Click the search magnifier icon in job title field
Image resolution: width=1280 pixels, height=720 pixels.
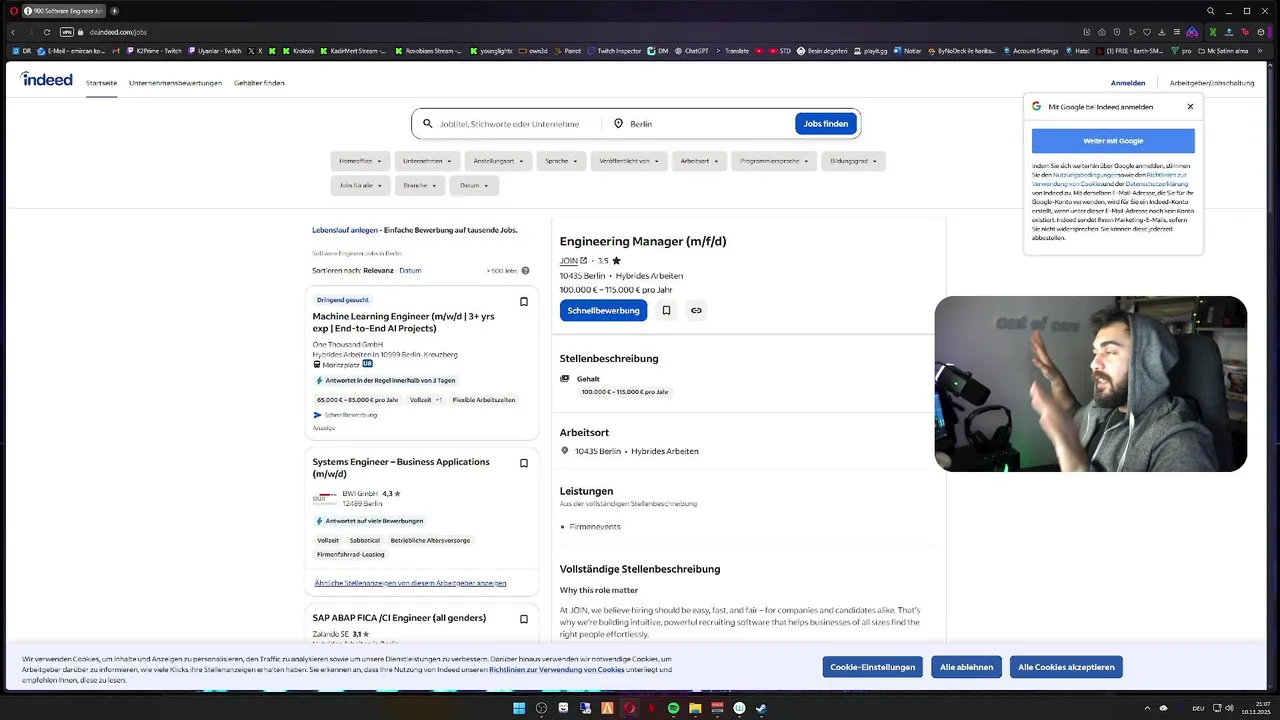427,124
